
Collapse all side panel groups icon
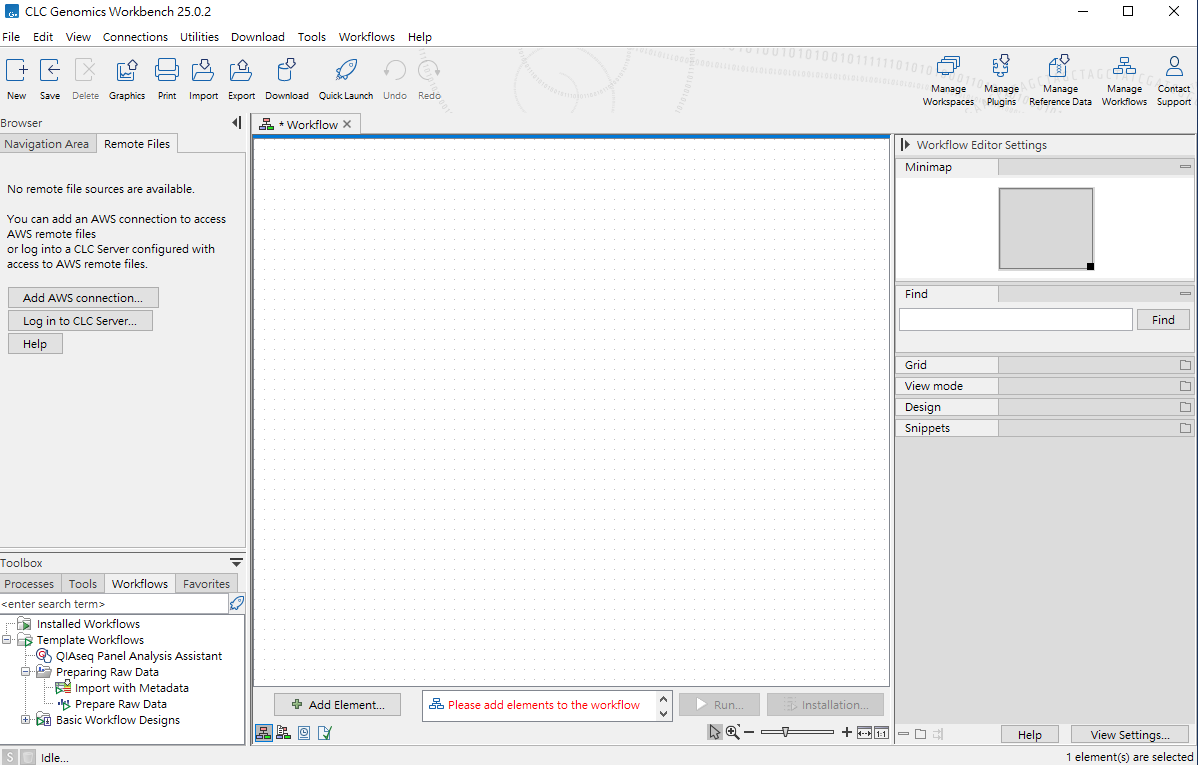click(x=904, y=734)
